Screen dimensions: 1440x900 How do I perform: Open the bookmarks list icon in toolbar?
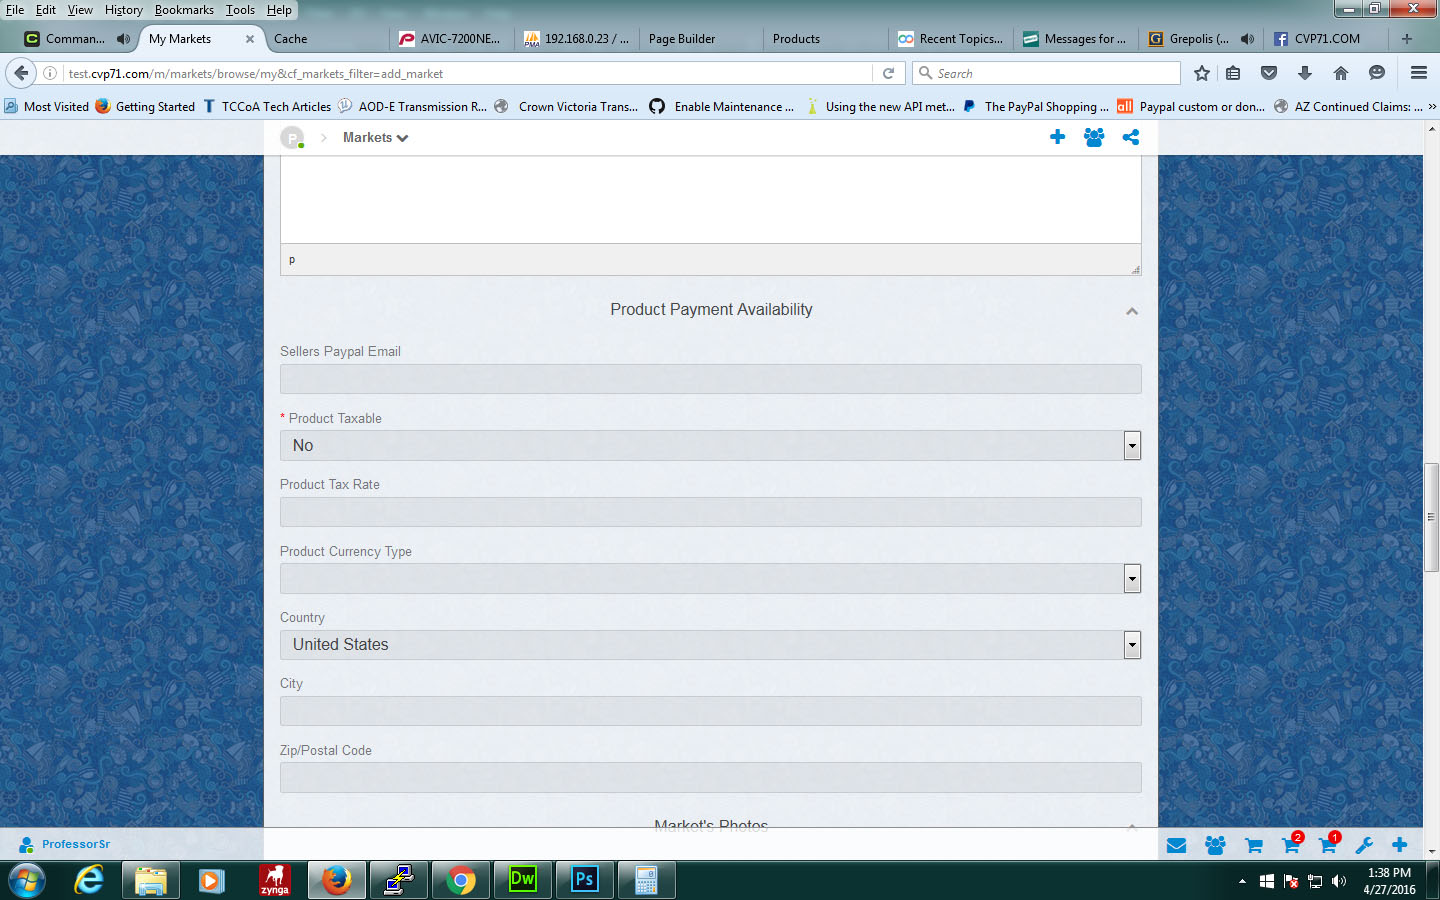(x=1233, y=73)
